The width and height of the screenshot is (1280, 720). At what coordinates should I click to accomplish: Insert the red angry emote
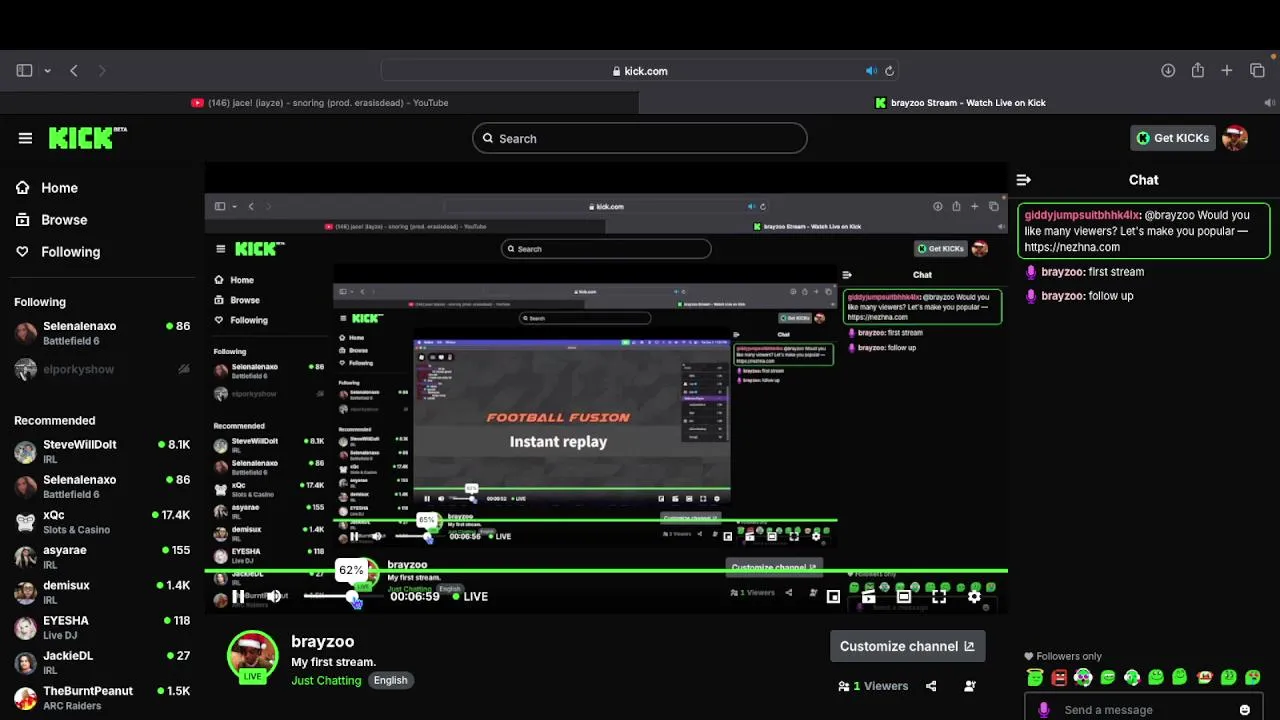(x=1059, y=677)
